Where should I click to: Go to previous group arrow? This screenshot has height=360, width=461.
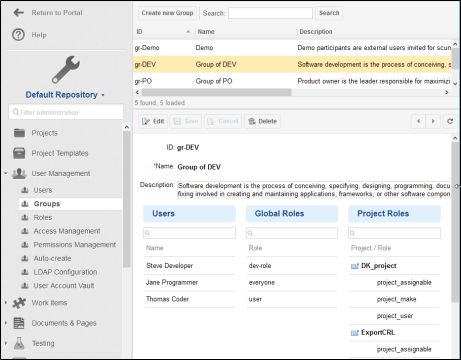click(x=419, y=121)
